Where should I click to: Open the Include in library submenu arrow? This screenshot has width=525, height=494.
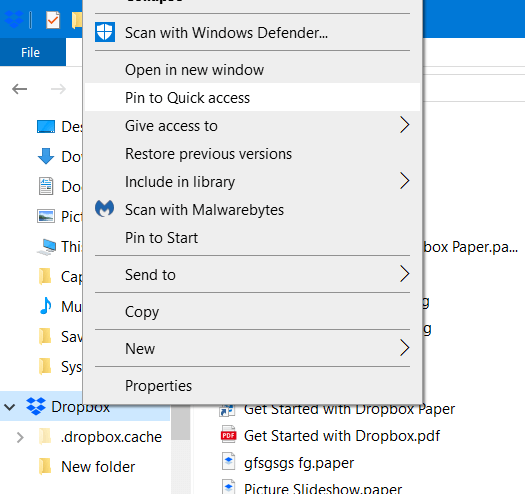click(404, 181)
